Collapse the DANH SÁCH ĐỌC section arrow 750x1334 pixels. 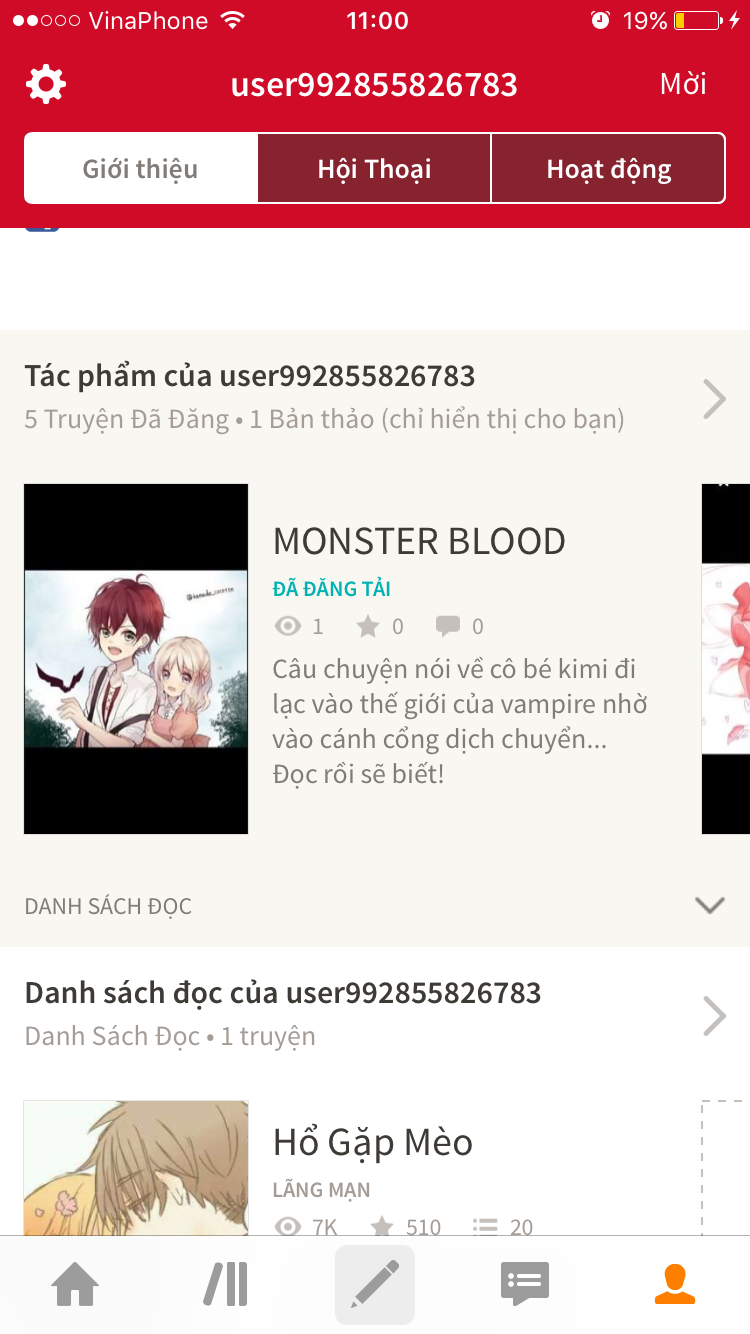pos(710,905)
